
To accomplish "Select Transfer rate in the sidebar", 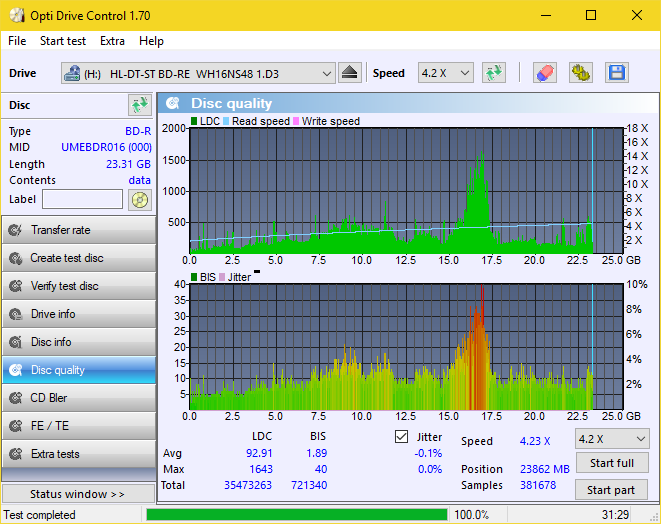I will pos(78,230).
